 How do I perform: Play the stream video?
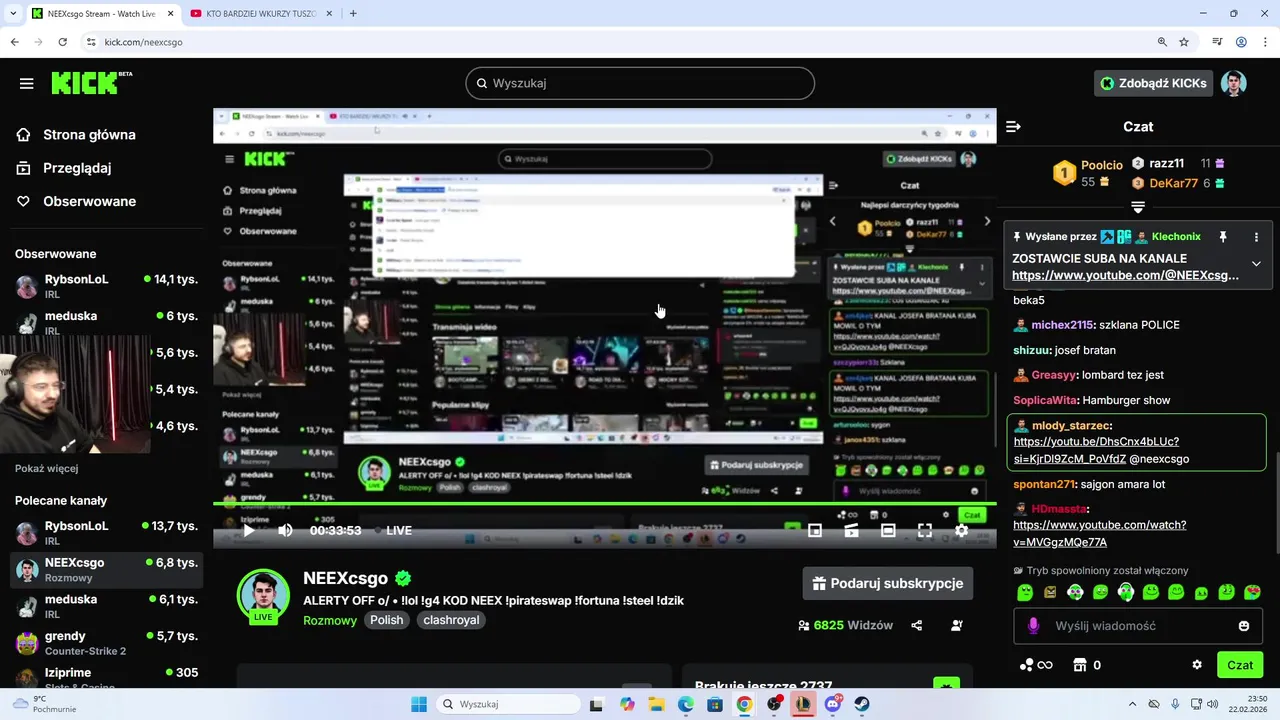[x=249, y=530]
